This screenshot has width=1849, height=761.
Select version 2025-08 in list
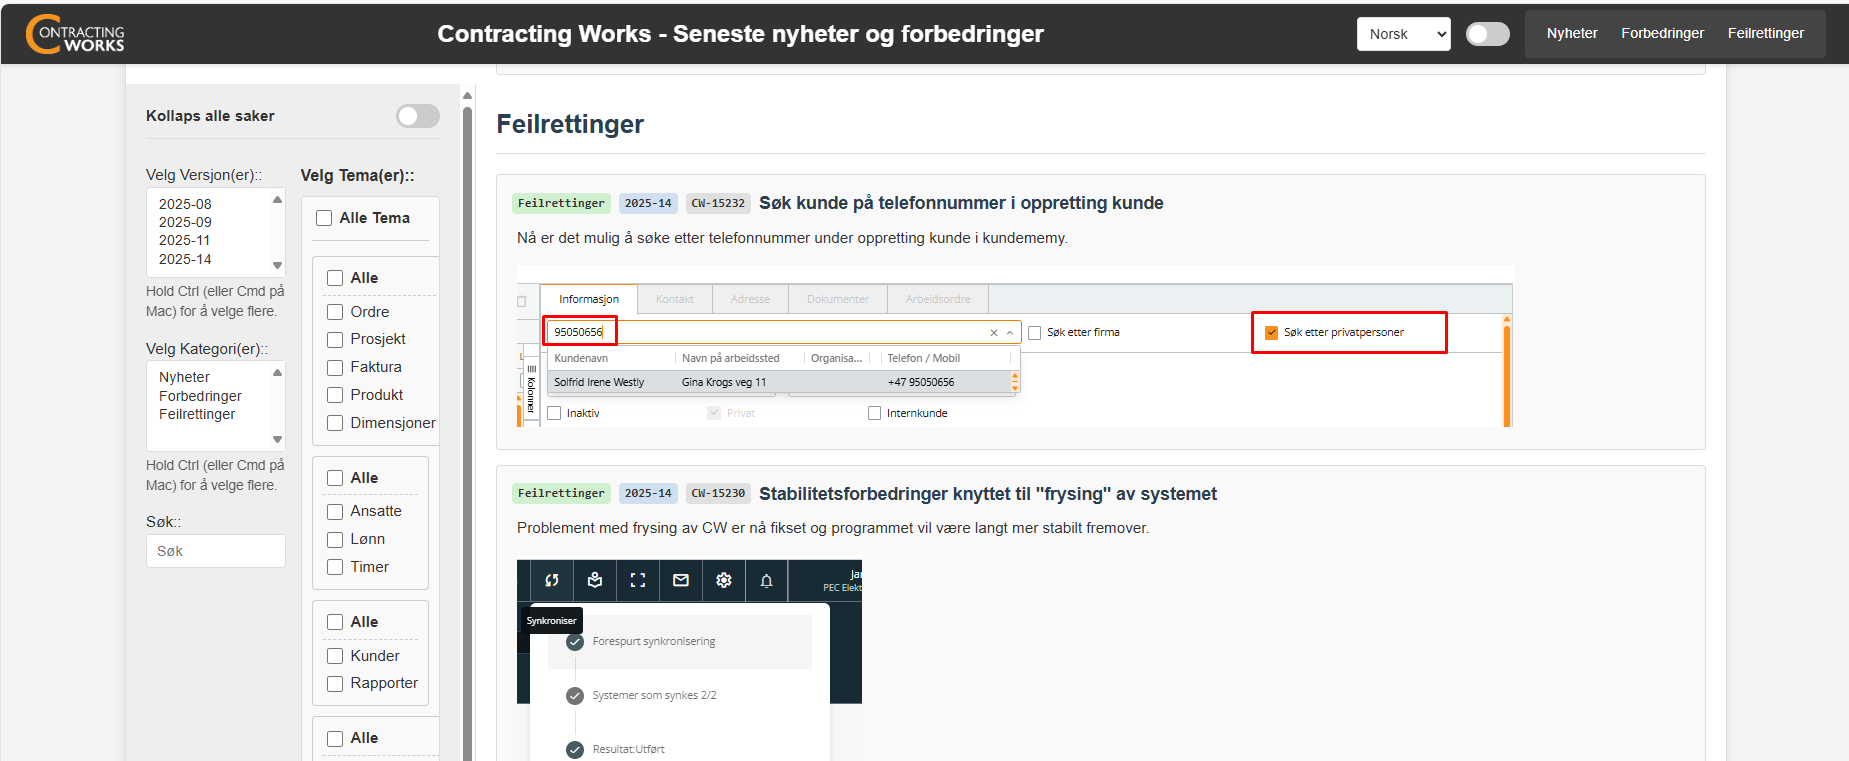point(186,204)
